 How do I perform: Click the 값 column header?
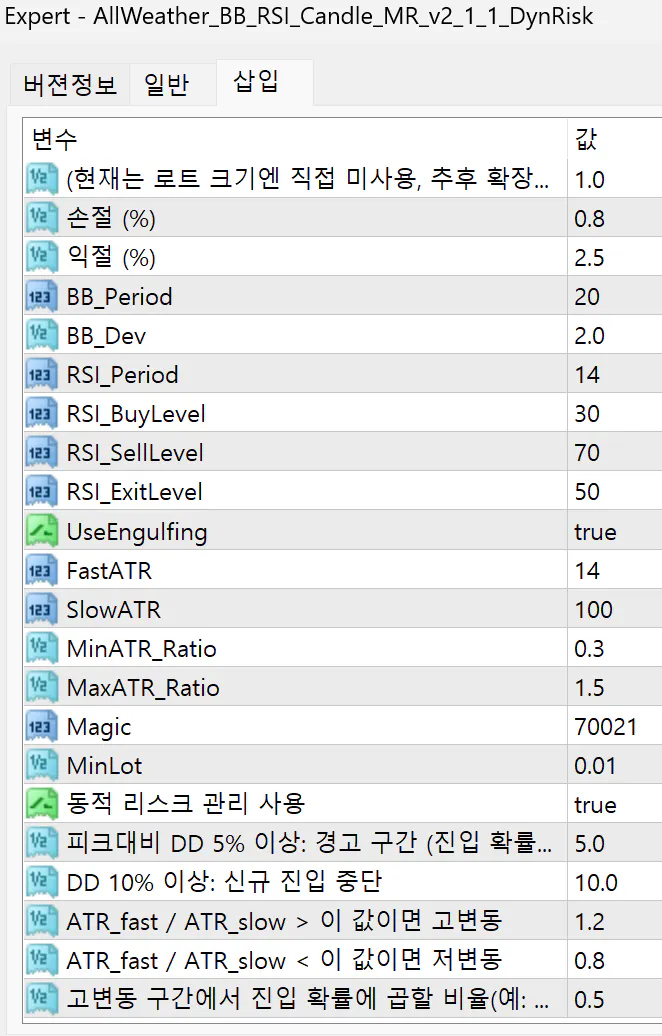(x=587, y=139)
